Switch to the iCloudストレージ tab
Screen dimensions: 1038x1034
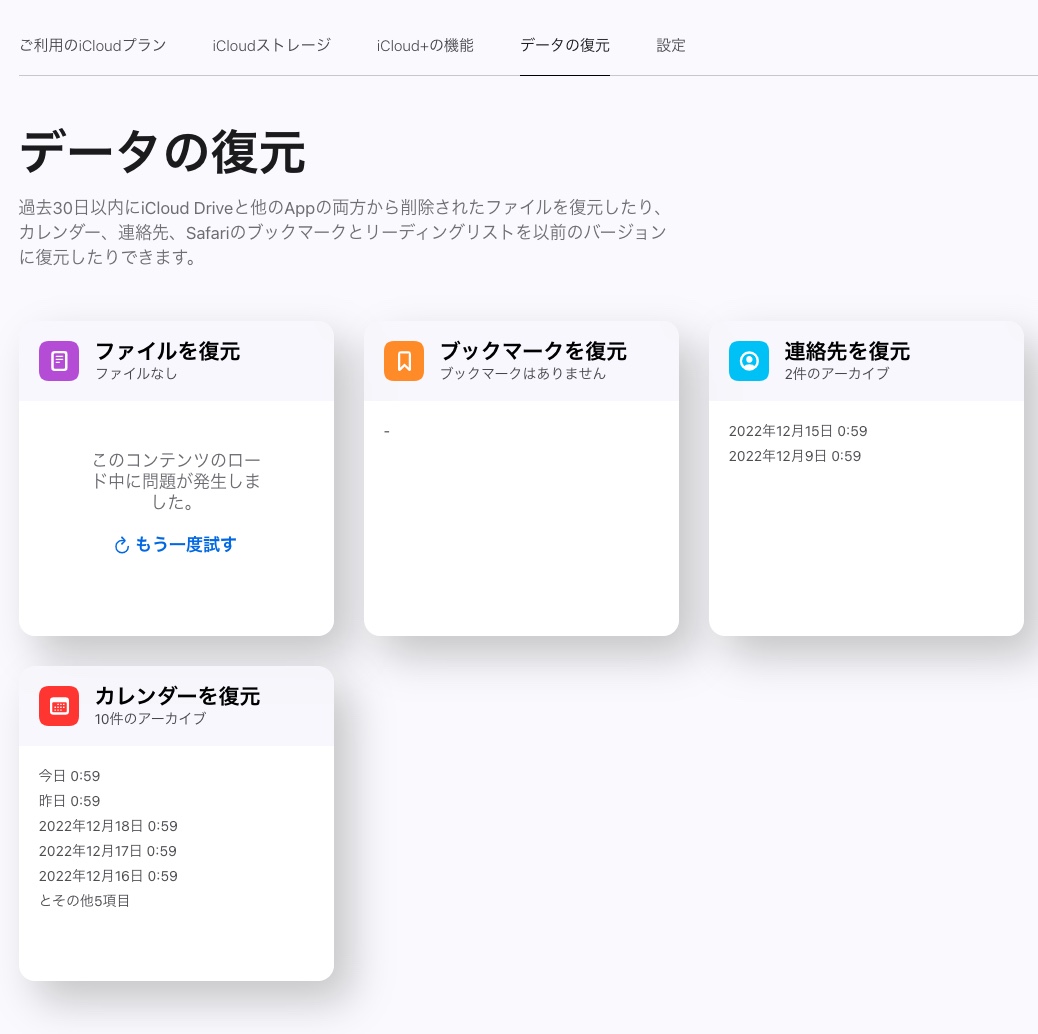coord(271,46)
